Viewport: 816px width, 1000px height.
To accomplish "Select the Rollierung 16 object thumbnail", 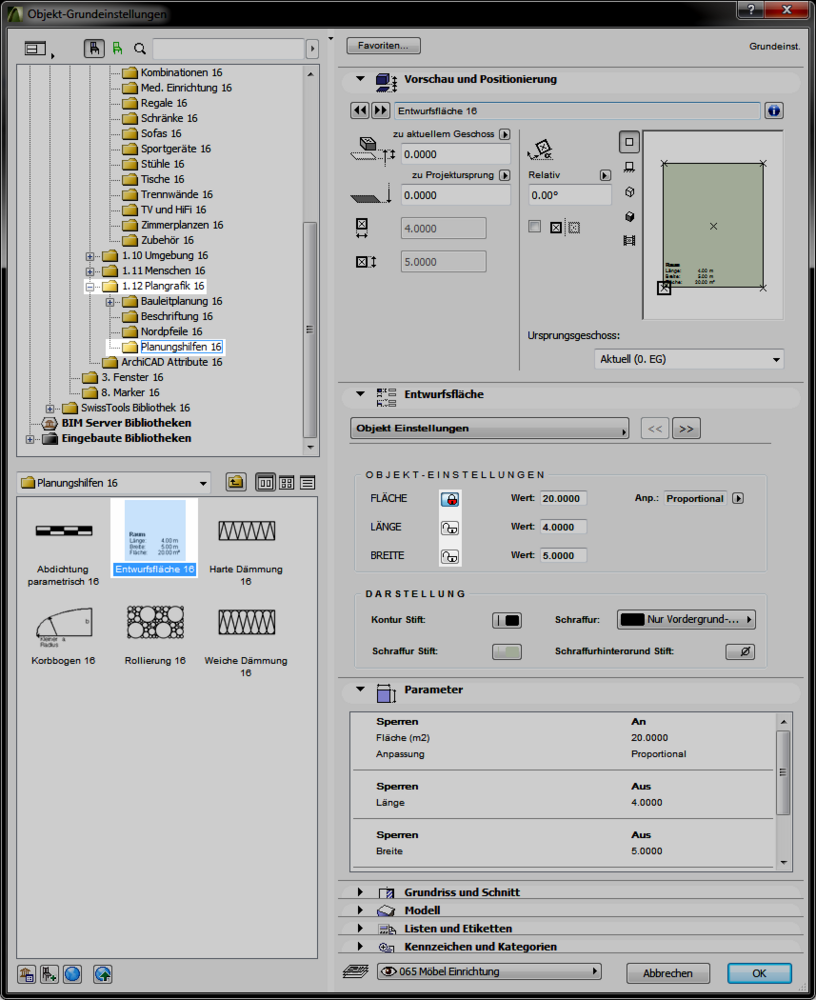I will coord(155,635).
